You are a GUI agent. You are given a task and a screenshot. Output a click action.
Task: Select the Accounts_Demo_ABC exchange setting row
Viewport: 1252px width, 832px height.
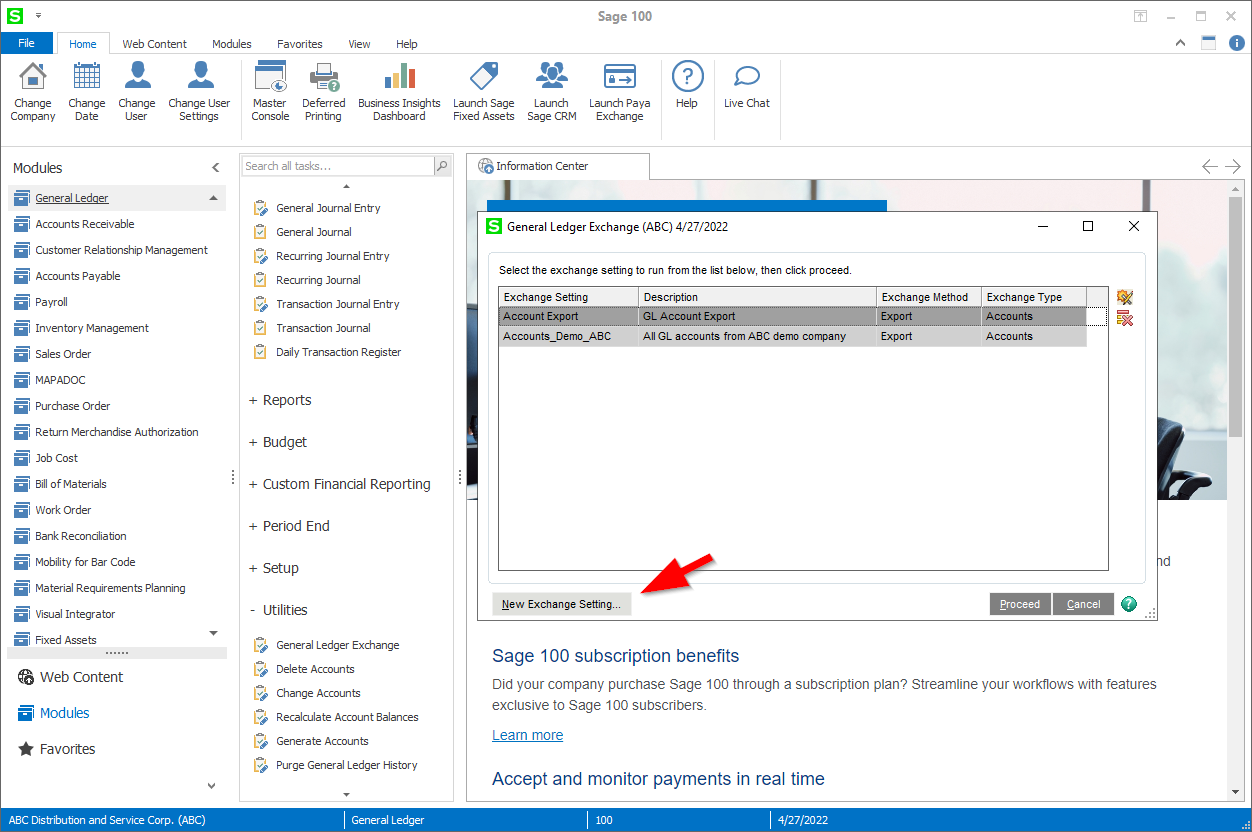(x=792, y=337)
